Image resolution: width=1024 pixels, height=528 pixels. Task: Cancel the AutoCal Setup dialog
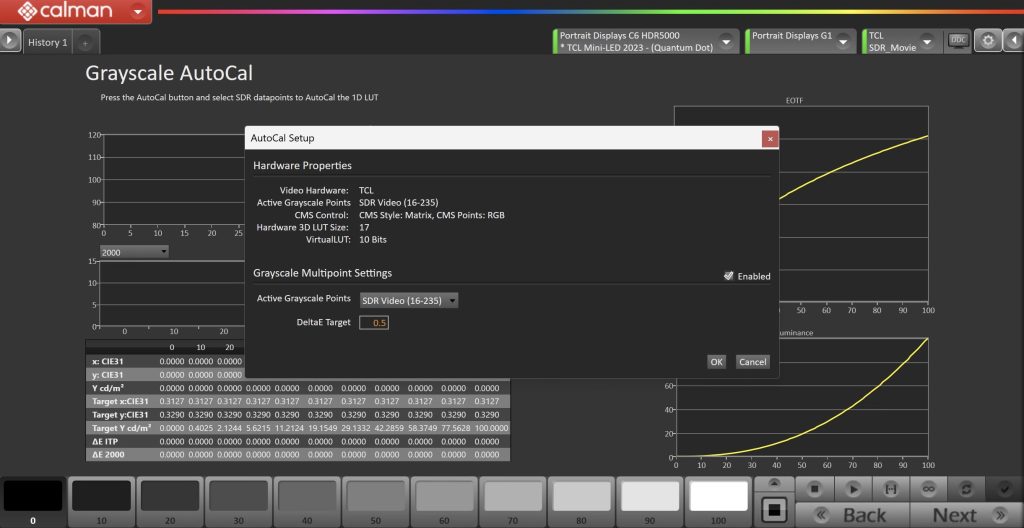tap(752, 361)
